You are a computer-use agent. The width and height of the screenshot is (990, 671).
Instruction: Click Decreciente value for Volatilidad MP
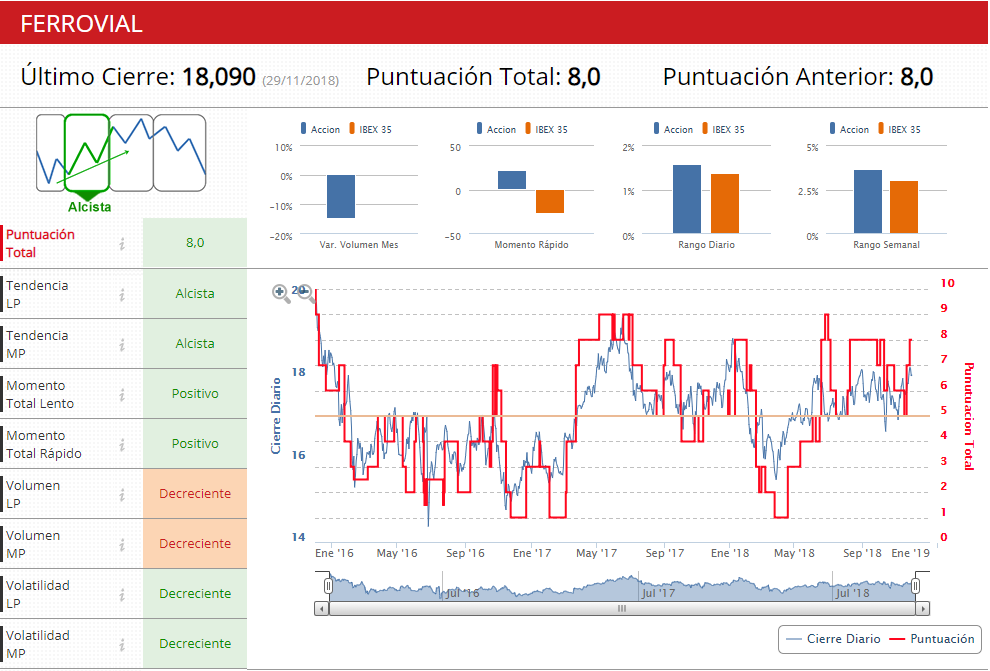pyautogui.click(x=195, y=643)
